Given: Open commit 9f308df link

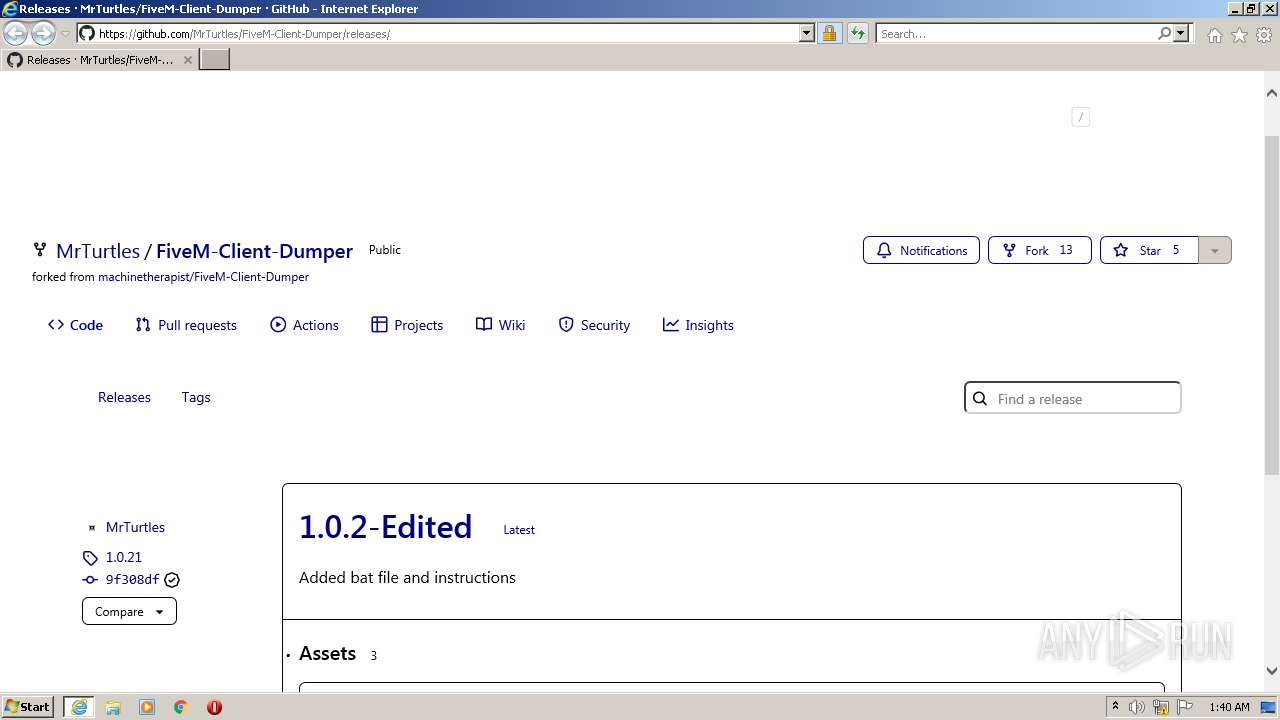Looking at the screenshot, I should [x=132, y=579].
